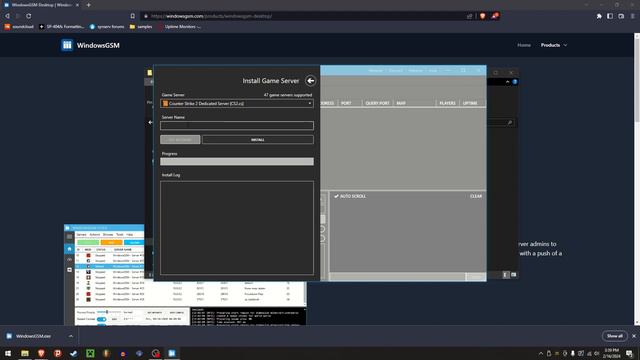Click the share icon in the address bar
Viewport: 640px width, 360px height.
(469, 16)
